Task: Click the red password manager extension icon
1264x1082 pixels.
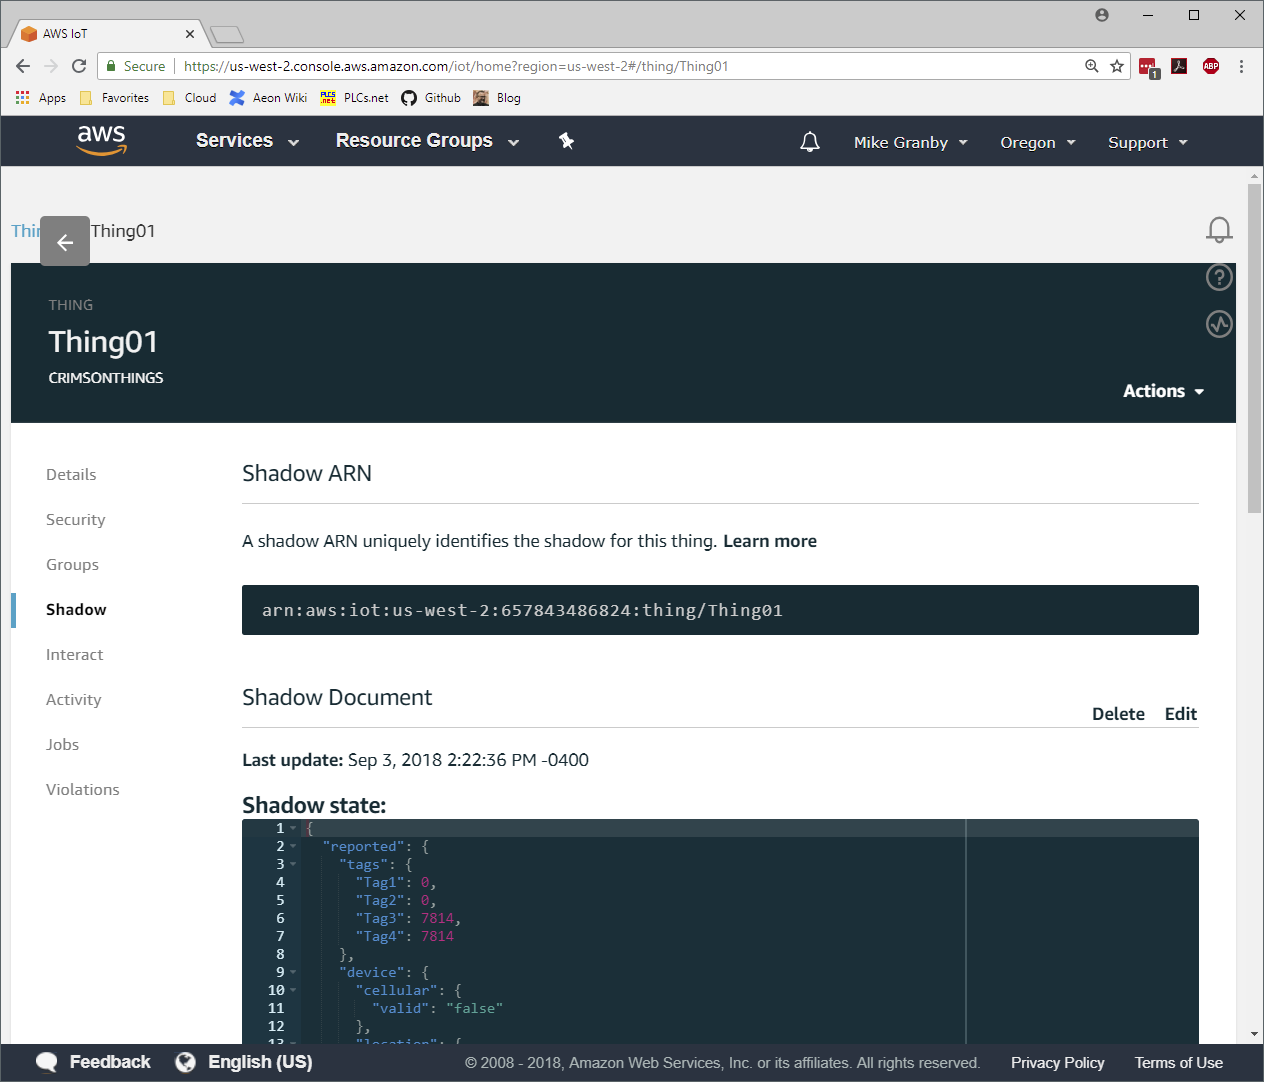Action: (x=1148, y=68)
